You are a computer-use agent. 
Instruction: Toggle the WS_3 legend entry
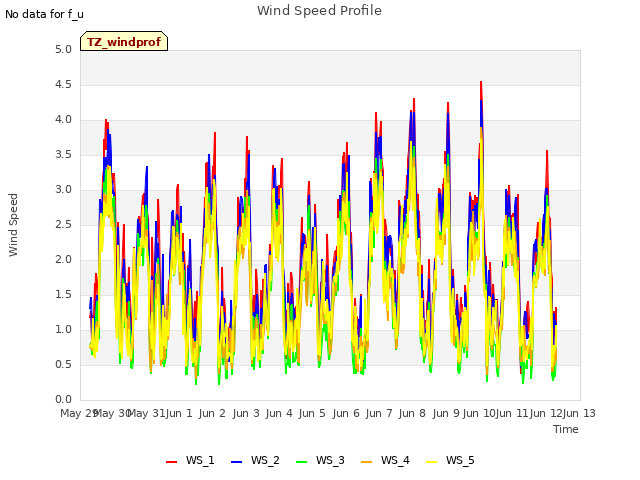pyautogui.click(x=320, y=460)
